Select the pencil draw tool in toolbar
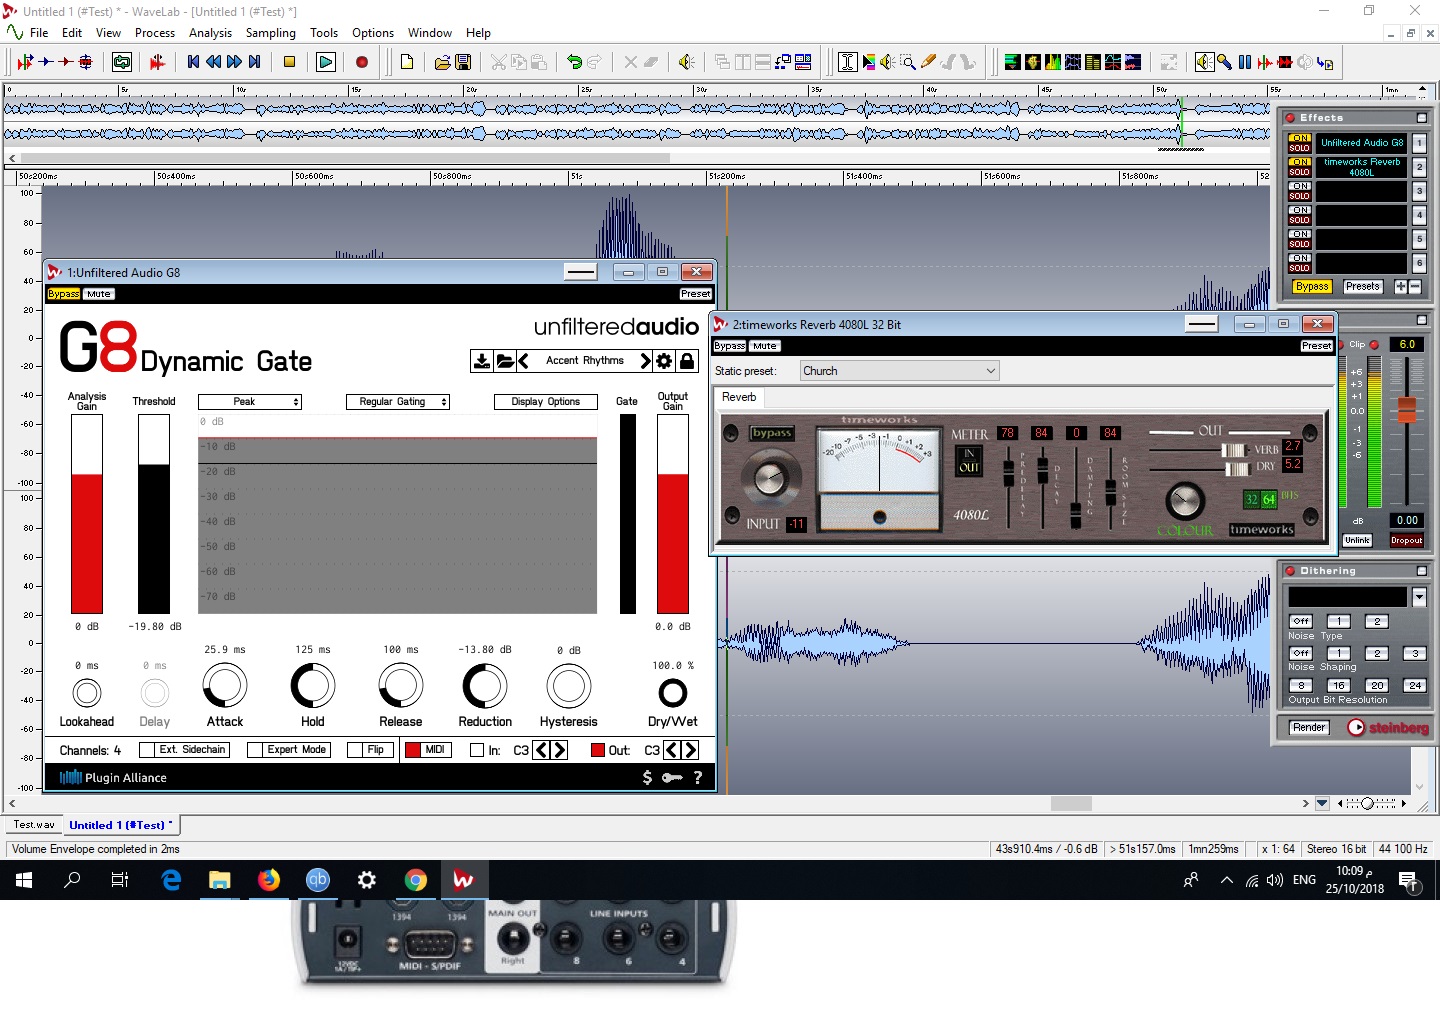The image size is (1440, 1024). [x=928, y=62]
